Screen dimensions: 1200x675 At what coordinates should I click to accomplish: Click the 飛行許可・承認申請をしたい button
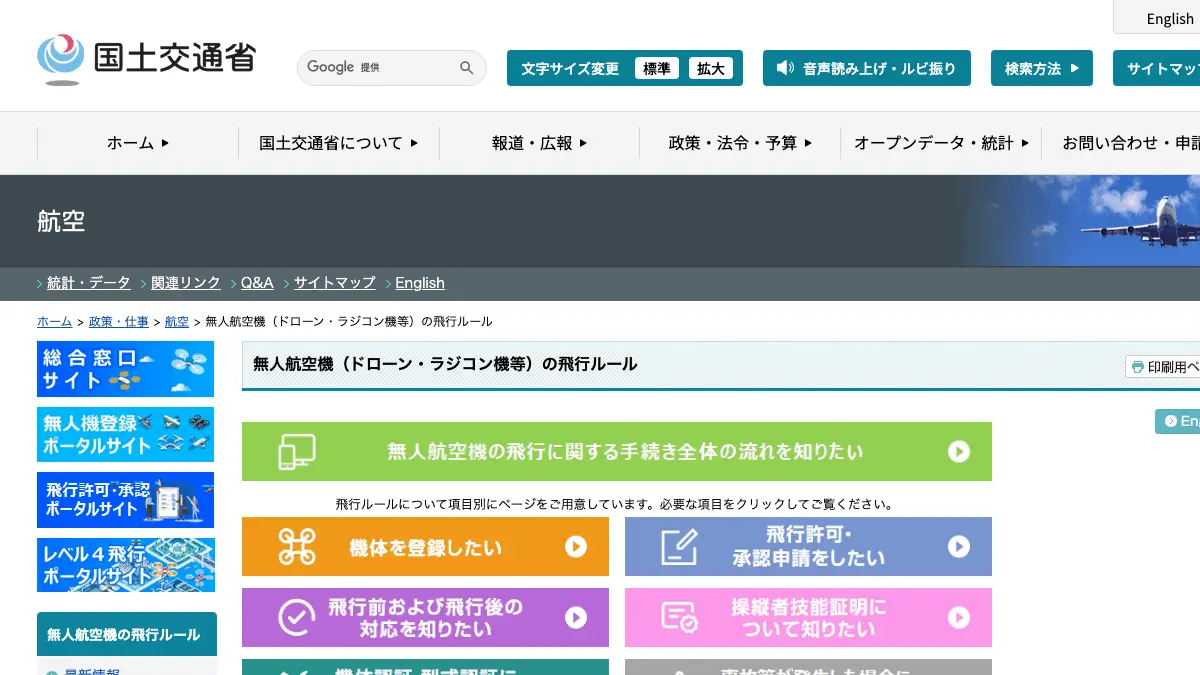(x=808, y=547)
